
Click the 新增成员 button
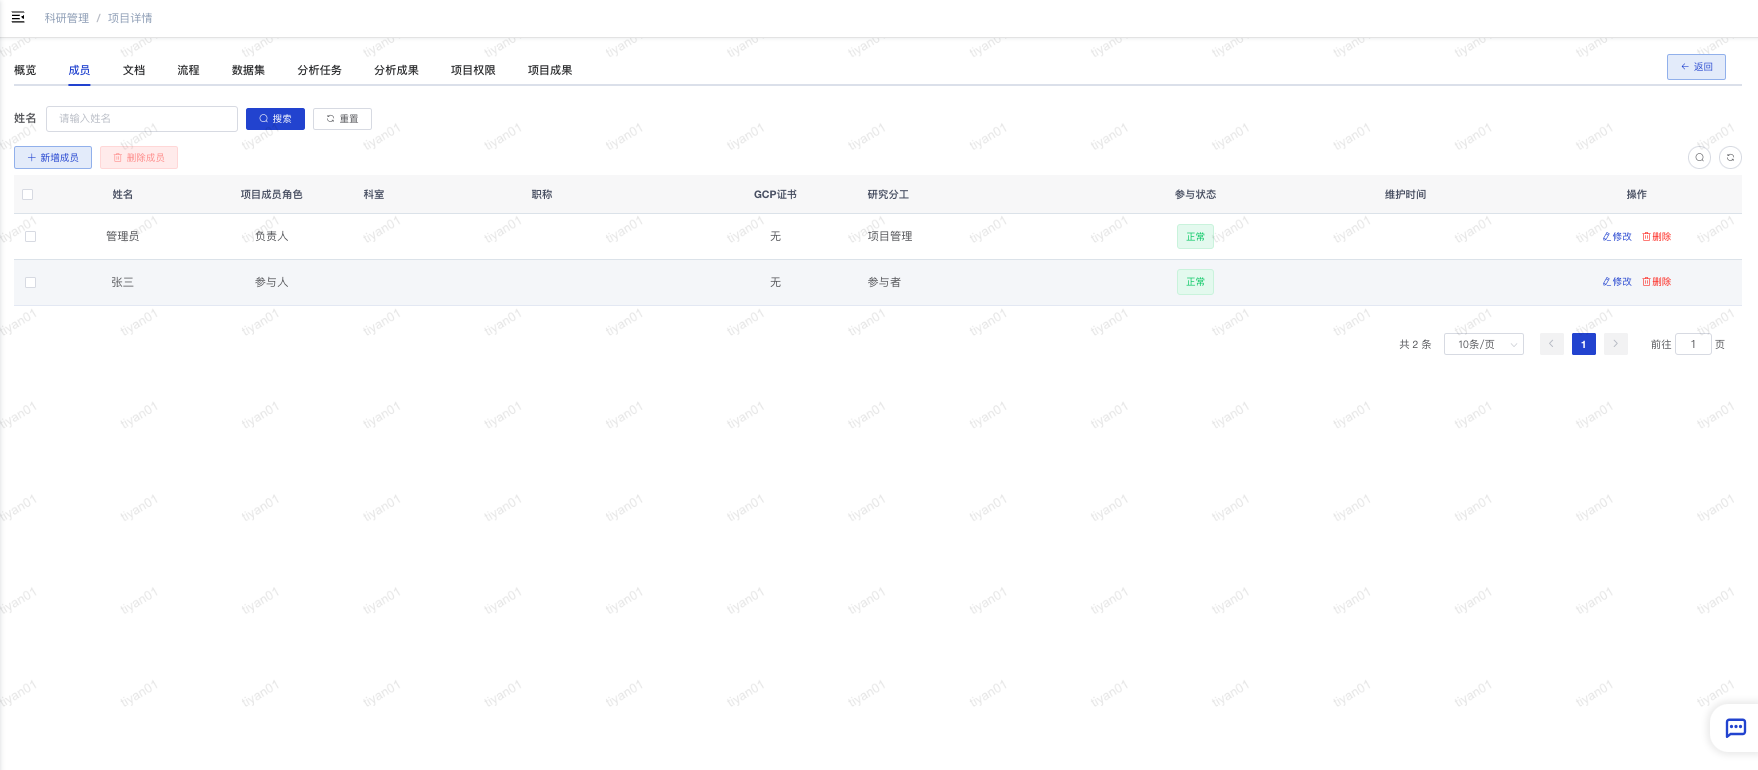tap(53, 158)
